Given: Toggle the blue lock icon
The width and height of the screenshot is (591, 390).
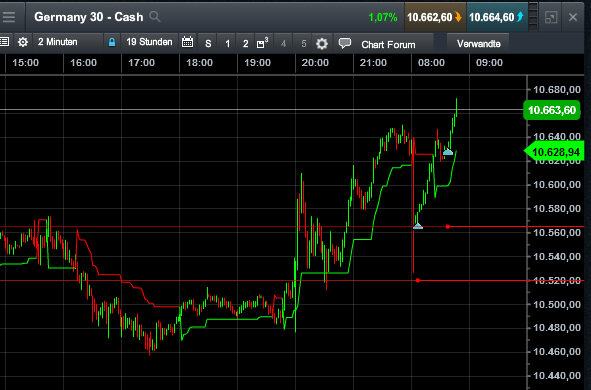Looking at the screenshot, I should (112, 42).
